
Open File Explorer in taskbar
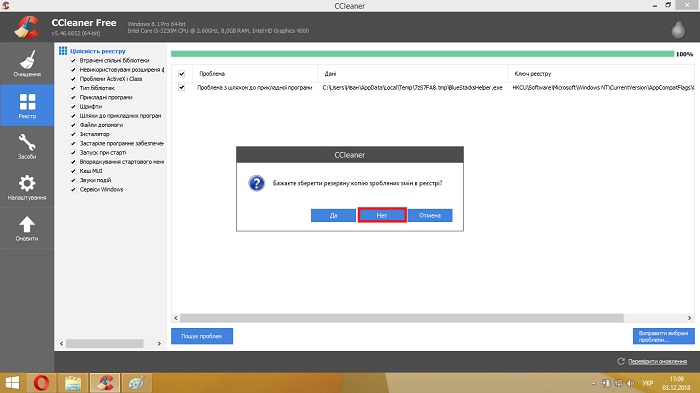coord(73,383)
